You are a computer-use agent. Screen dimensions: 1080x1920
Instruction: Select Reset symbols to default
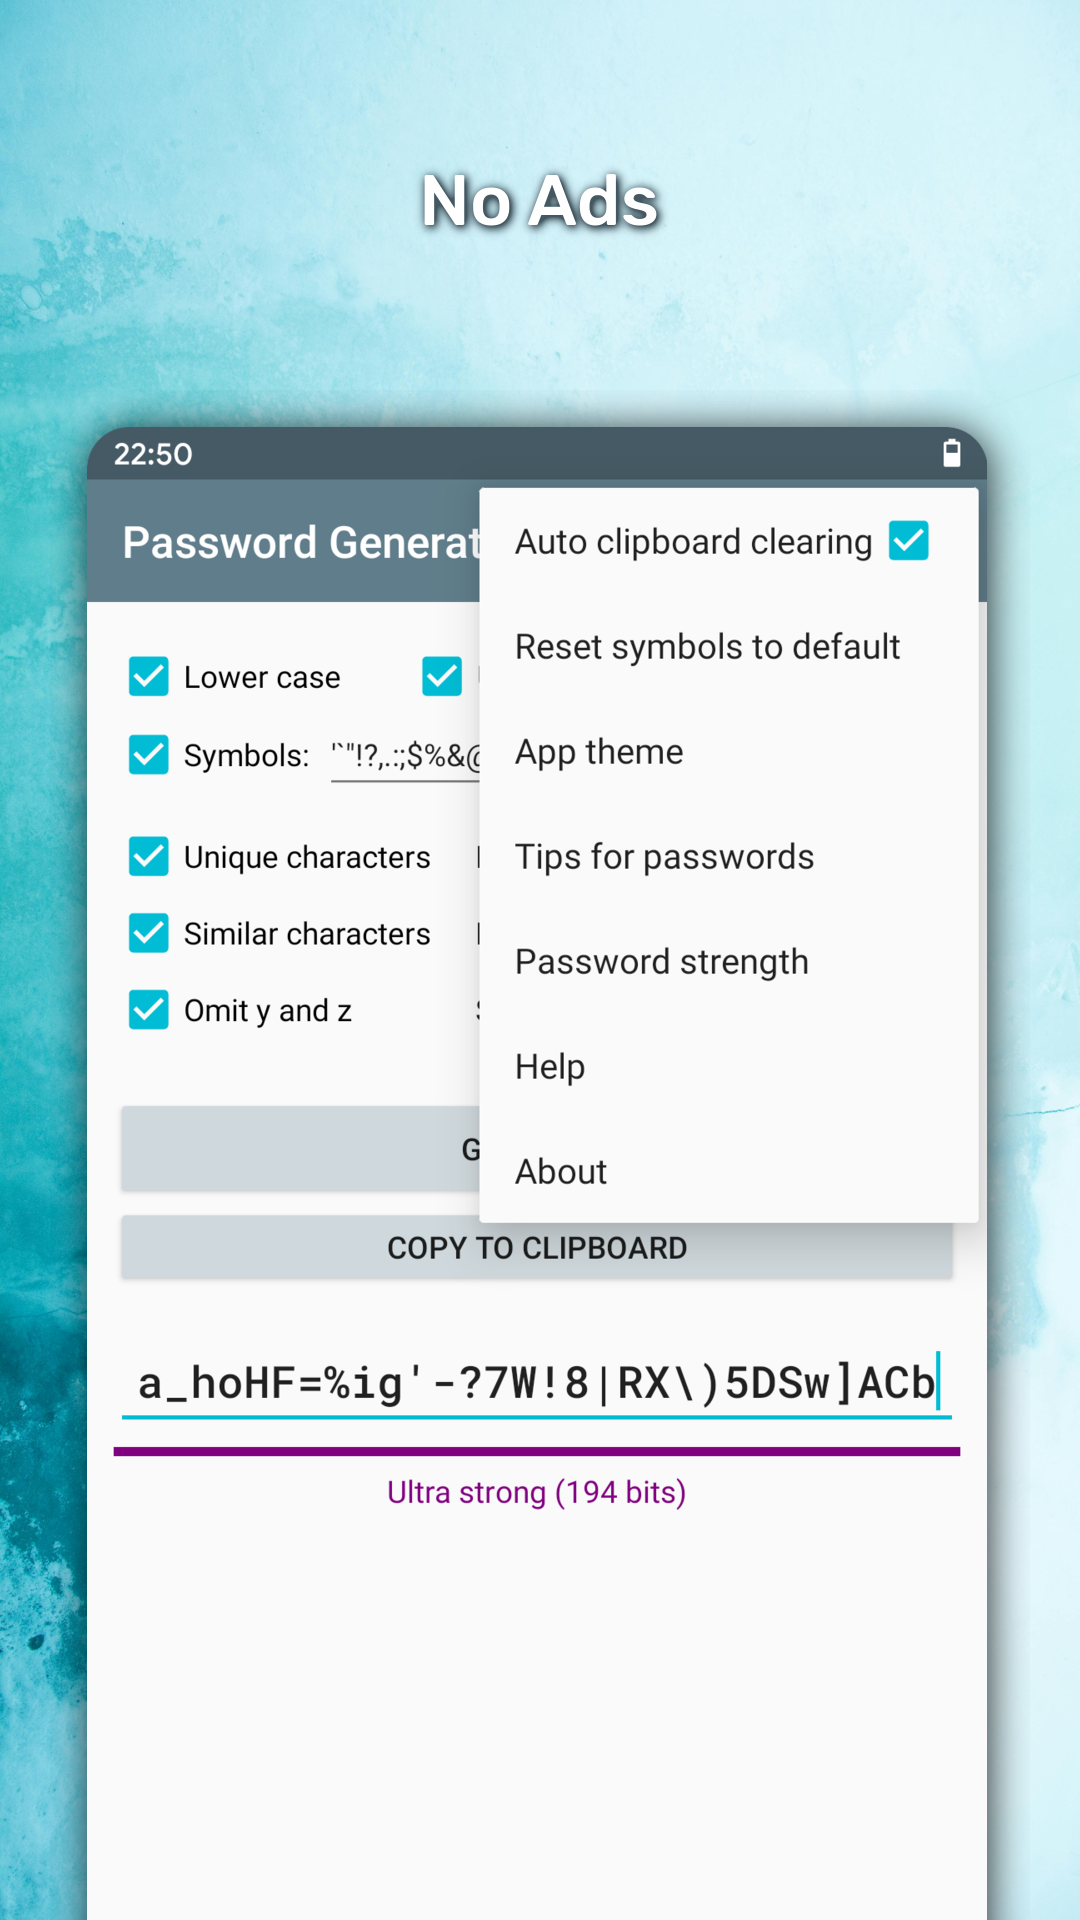click(707, 647)
